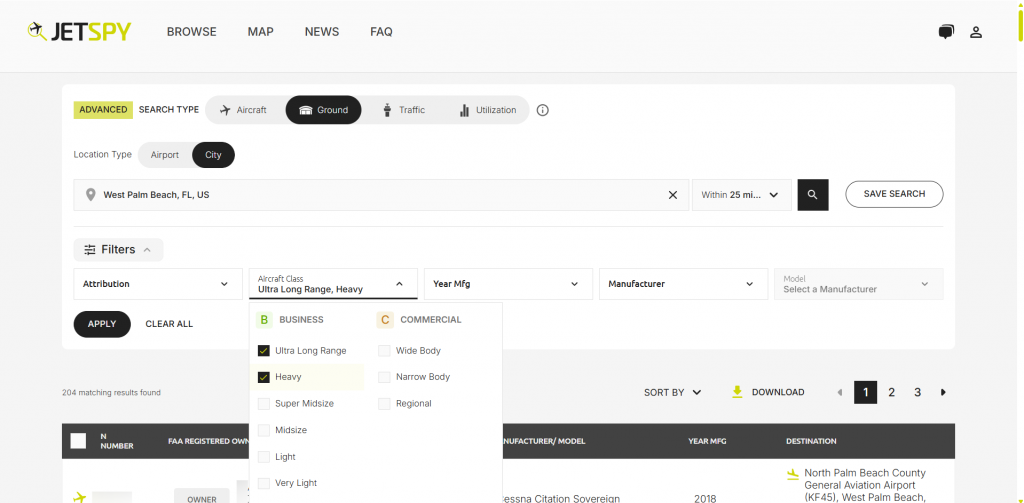Click the download arrow icon
Viewport: 1024px width, 503px height.
tap(737, 392)
